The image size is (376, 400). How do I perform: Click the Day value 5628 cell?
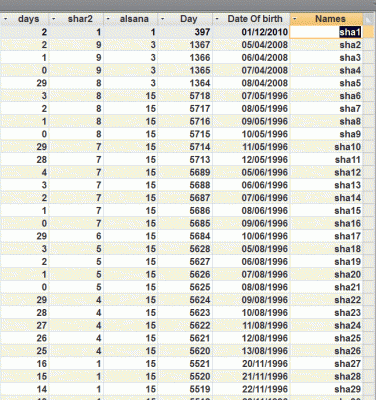click(185, 249)
